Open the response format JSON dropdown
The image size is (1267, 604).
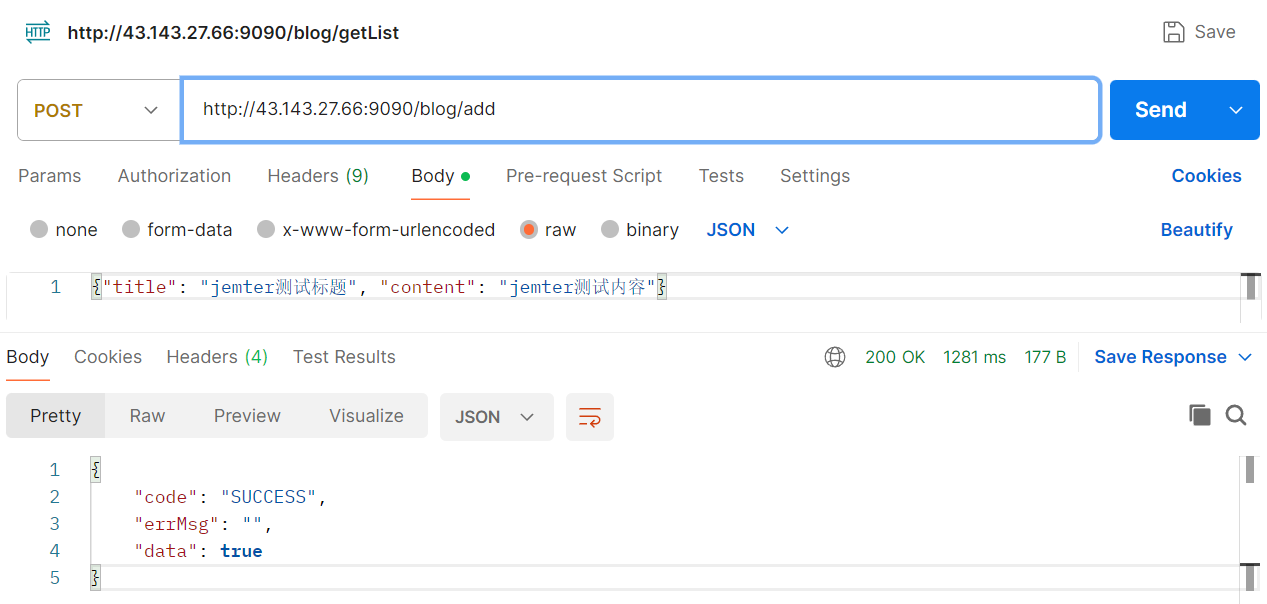coord(496,417)
